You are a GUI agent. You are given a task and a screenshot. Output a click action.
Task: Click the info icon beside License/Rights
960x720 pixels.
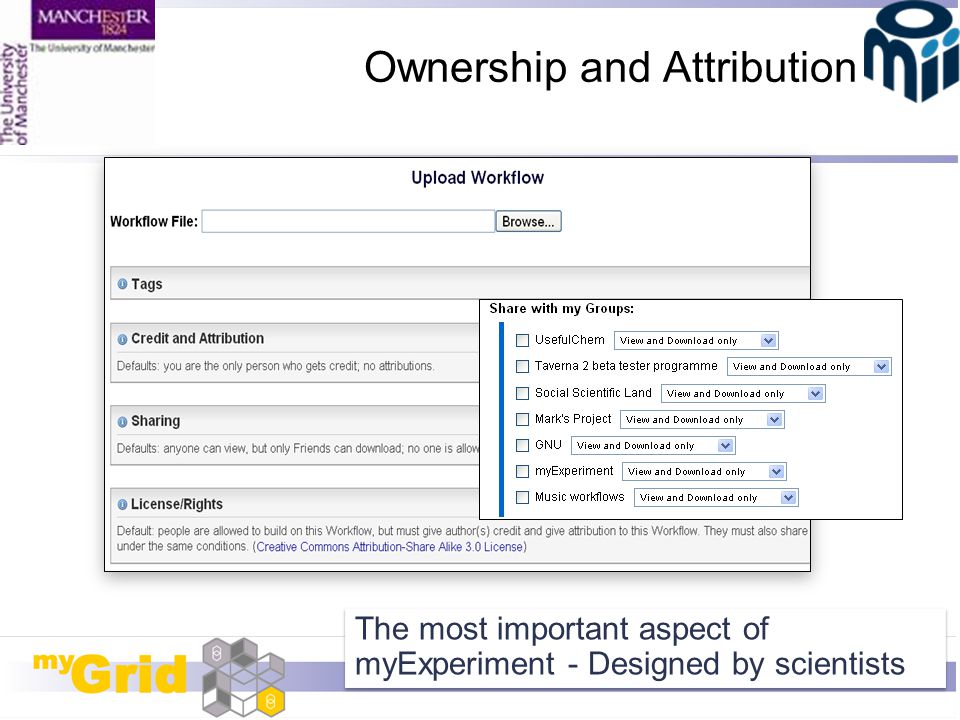pos(122,504)
